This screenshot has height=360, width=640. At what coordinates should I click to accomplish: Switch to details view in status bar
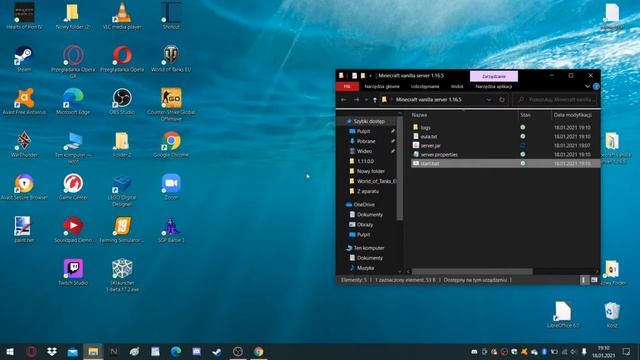pyautogui.click(x=583, y=280)
